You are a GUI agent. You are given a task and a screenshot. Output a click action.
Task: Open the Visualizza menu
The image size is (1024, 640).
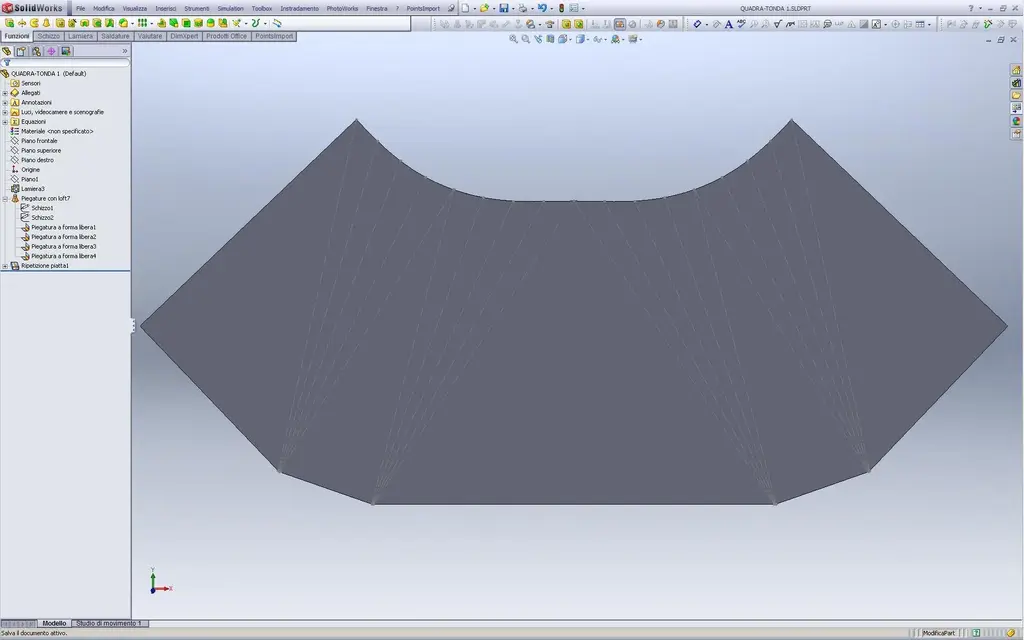tap(135, 8)
